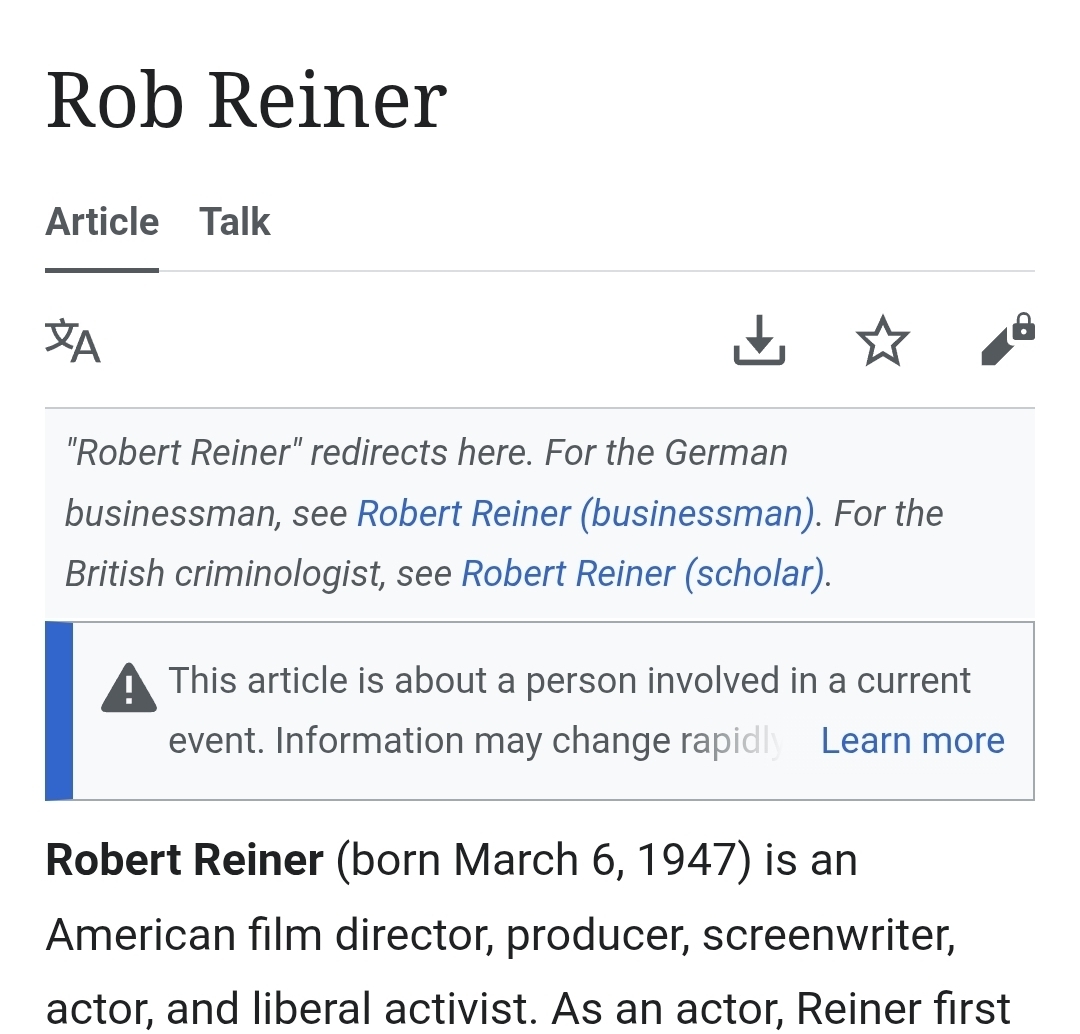Click the locked edit pencil icon

coord(1007,341)
